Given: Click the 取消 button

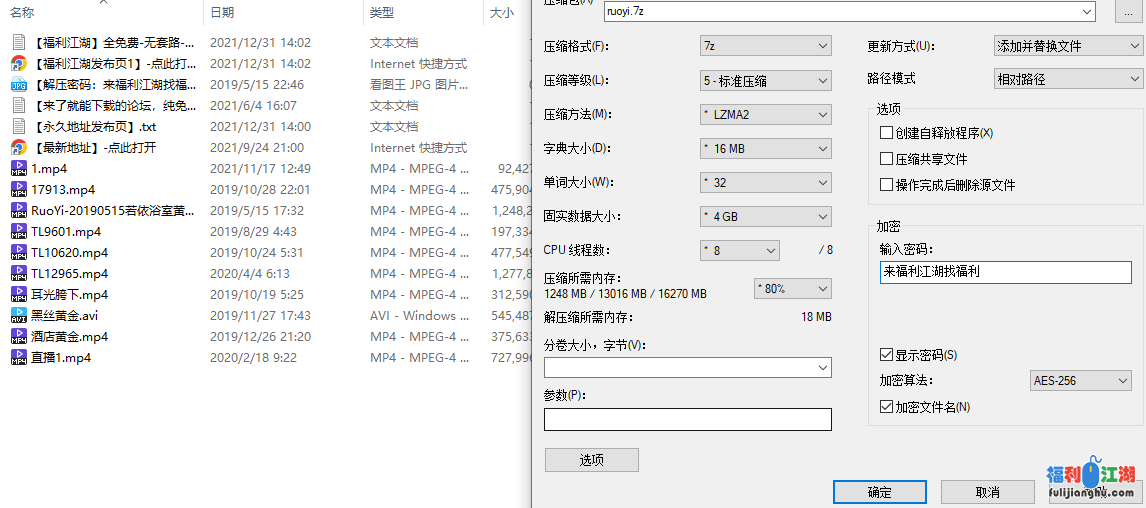Looking at the screenshot, I should 987,492.
